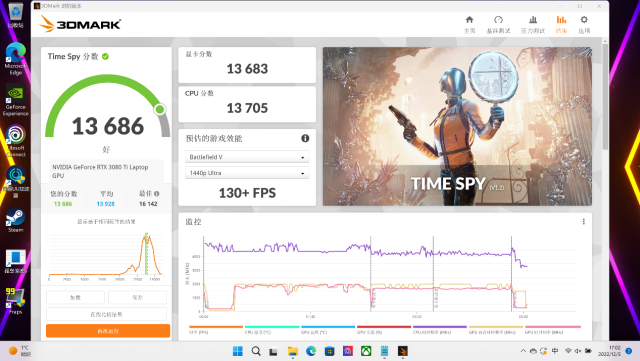Open the Options gear icon

tap(584, 20)
